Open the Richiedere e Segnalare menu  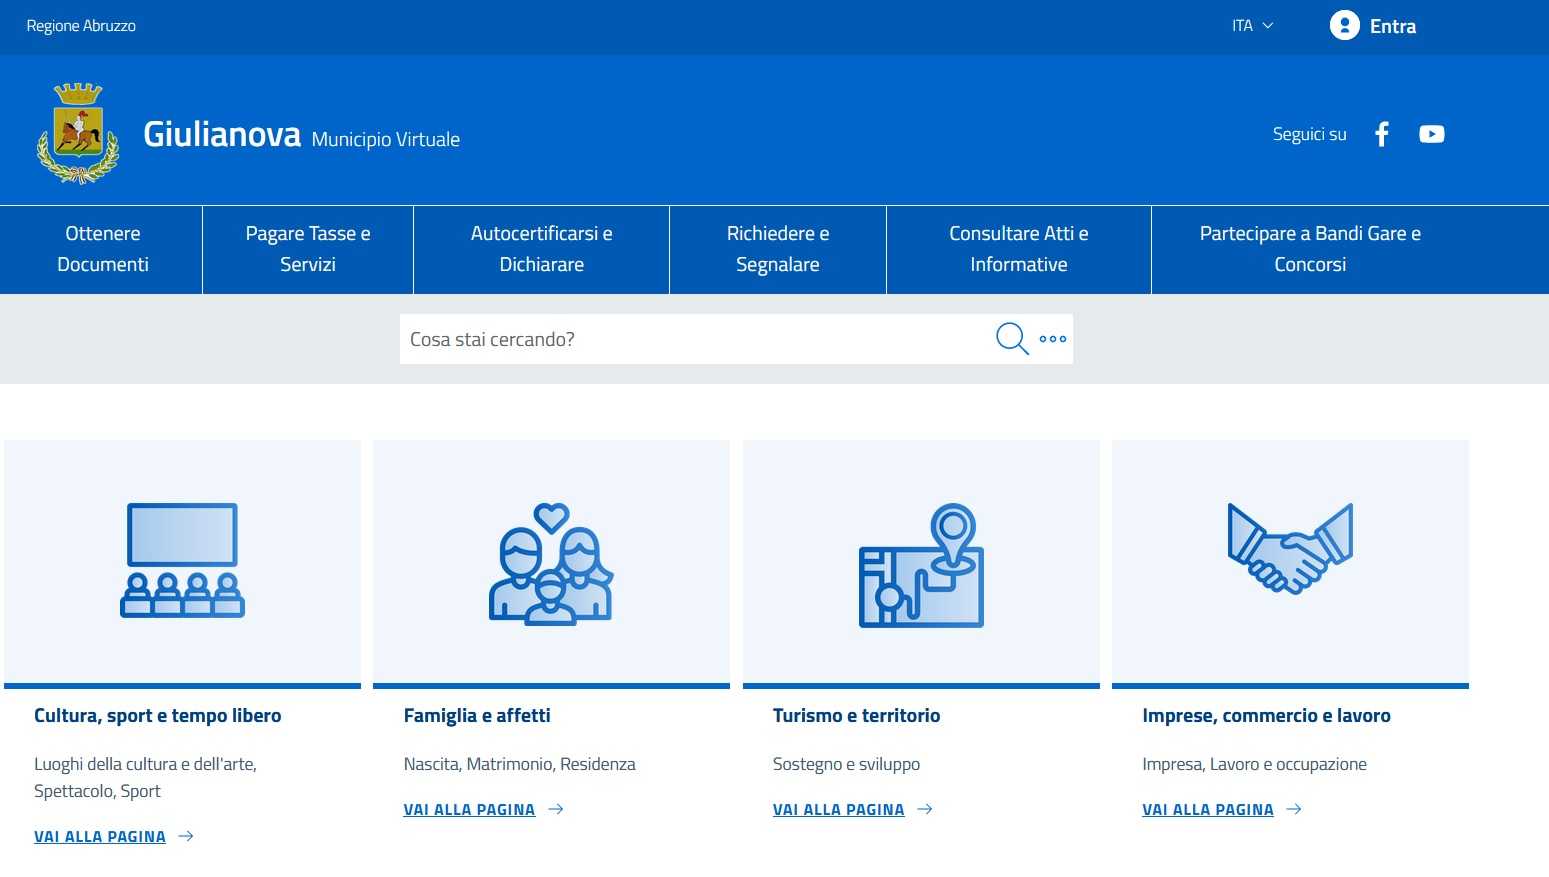[777, 249]
